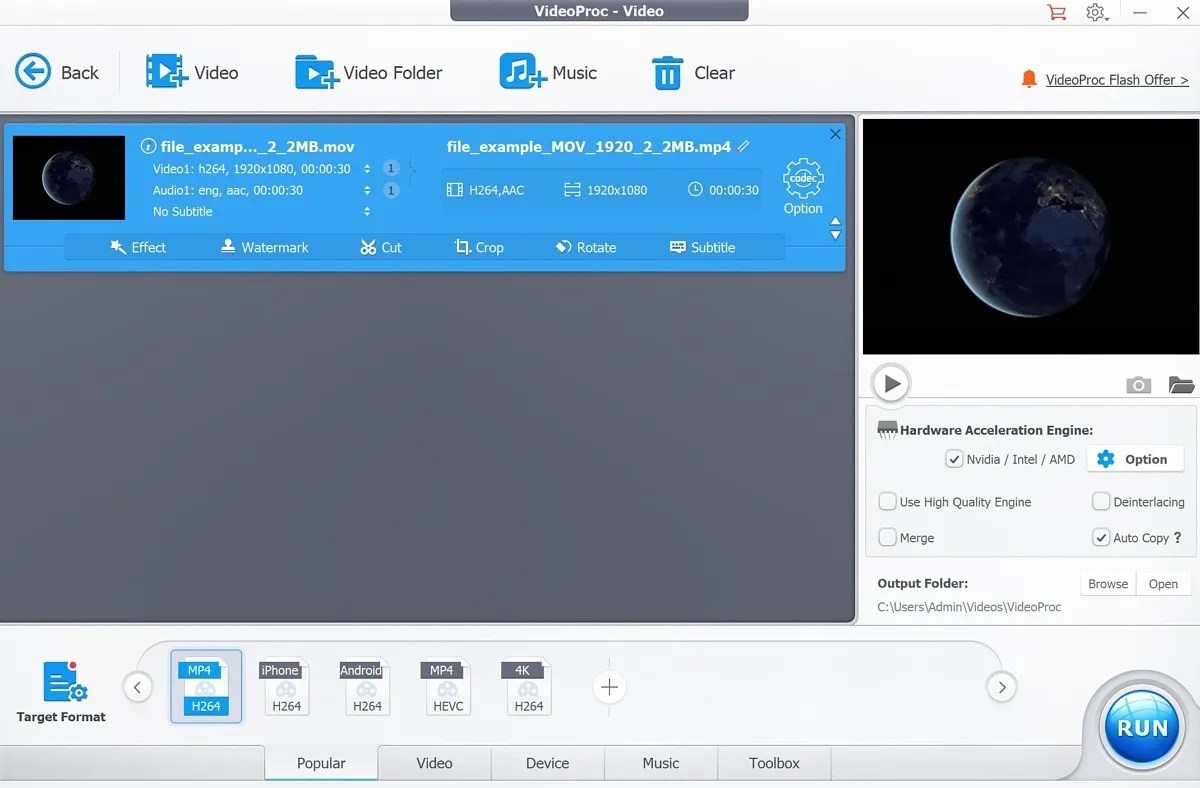Click the Earth preview video frame
This screenshot has width=1200, height=788.
click(x=1029, y=236)
